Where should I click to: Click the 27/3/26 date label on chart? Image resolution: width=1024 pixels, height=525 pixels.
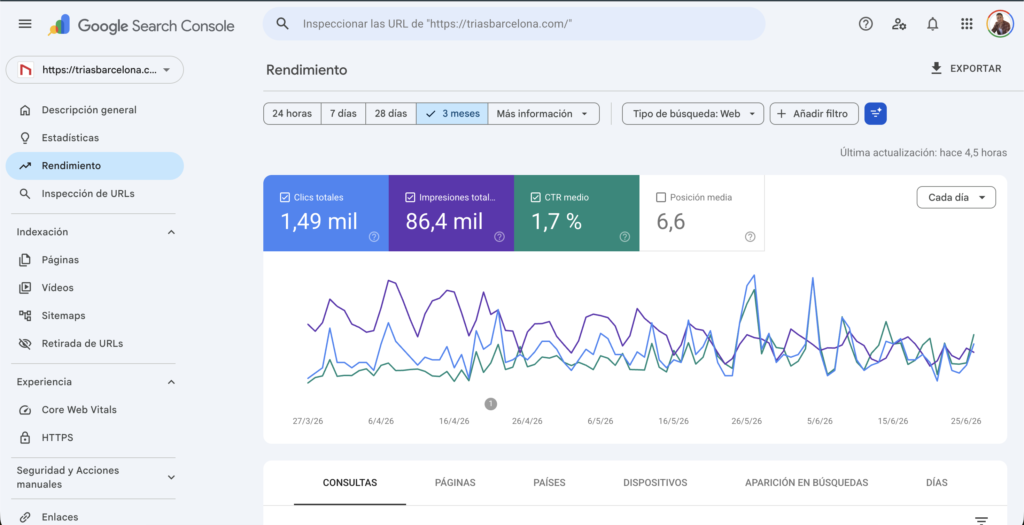point(308,421)
